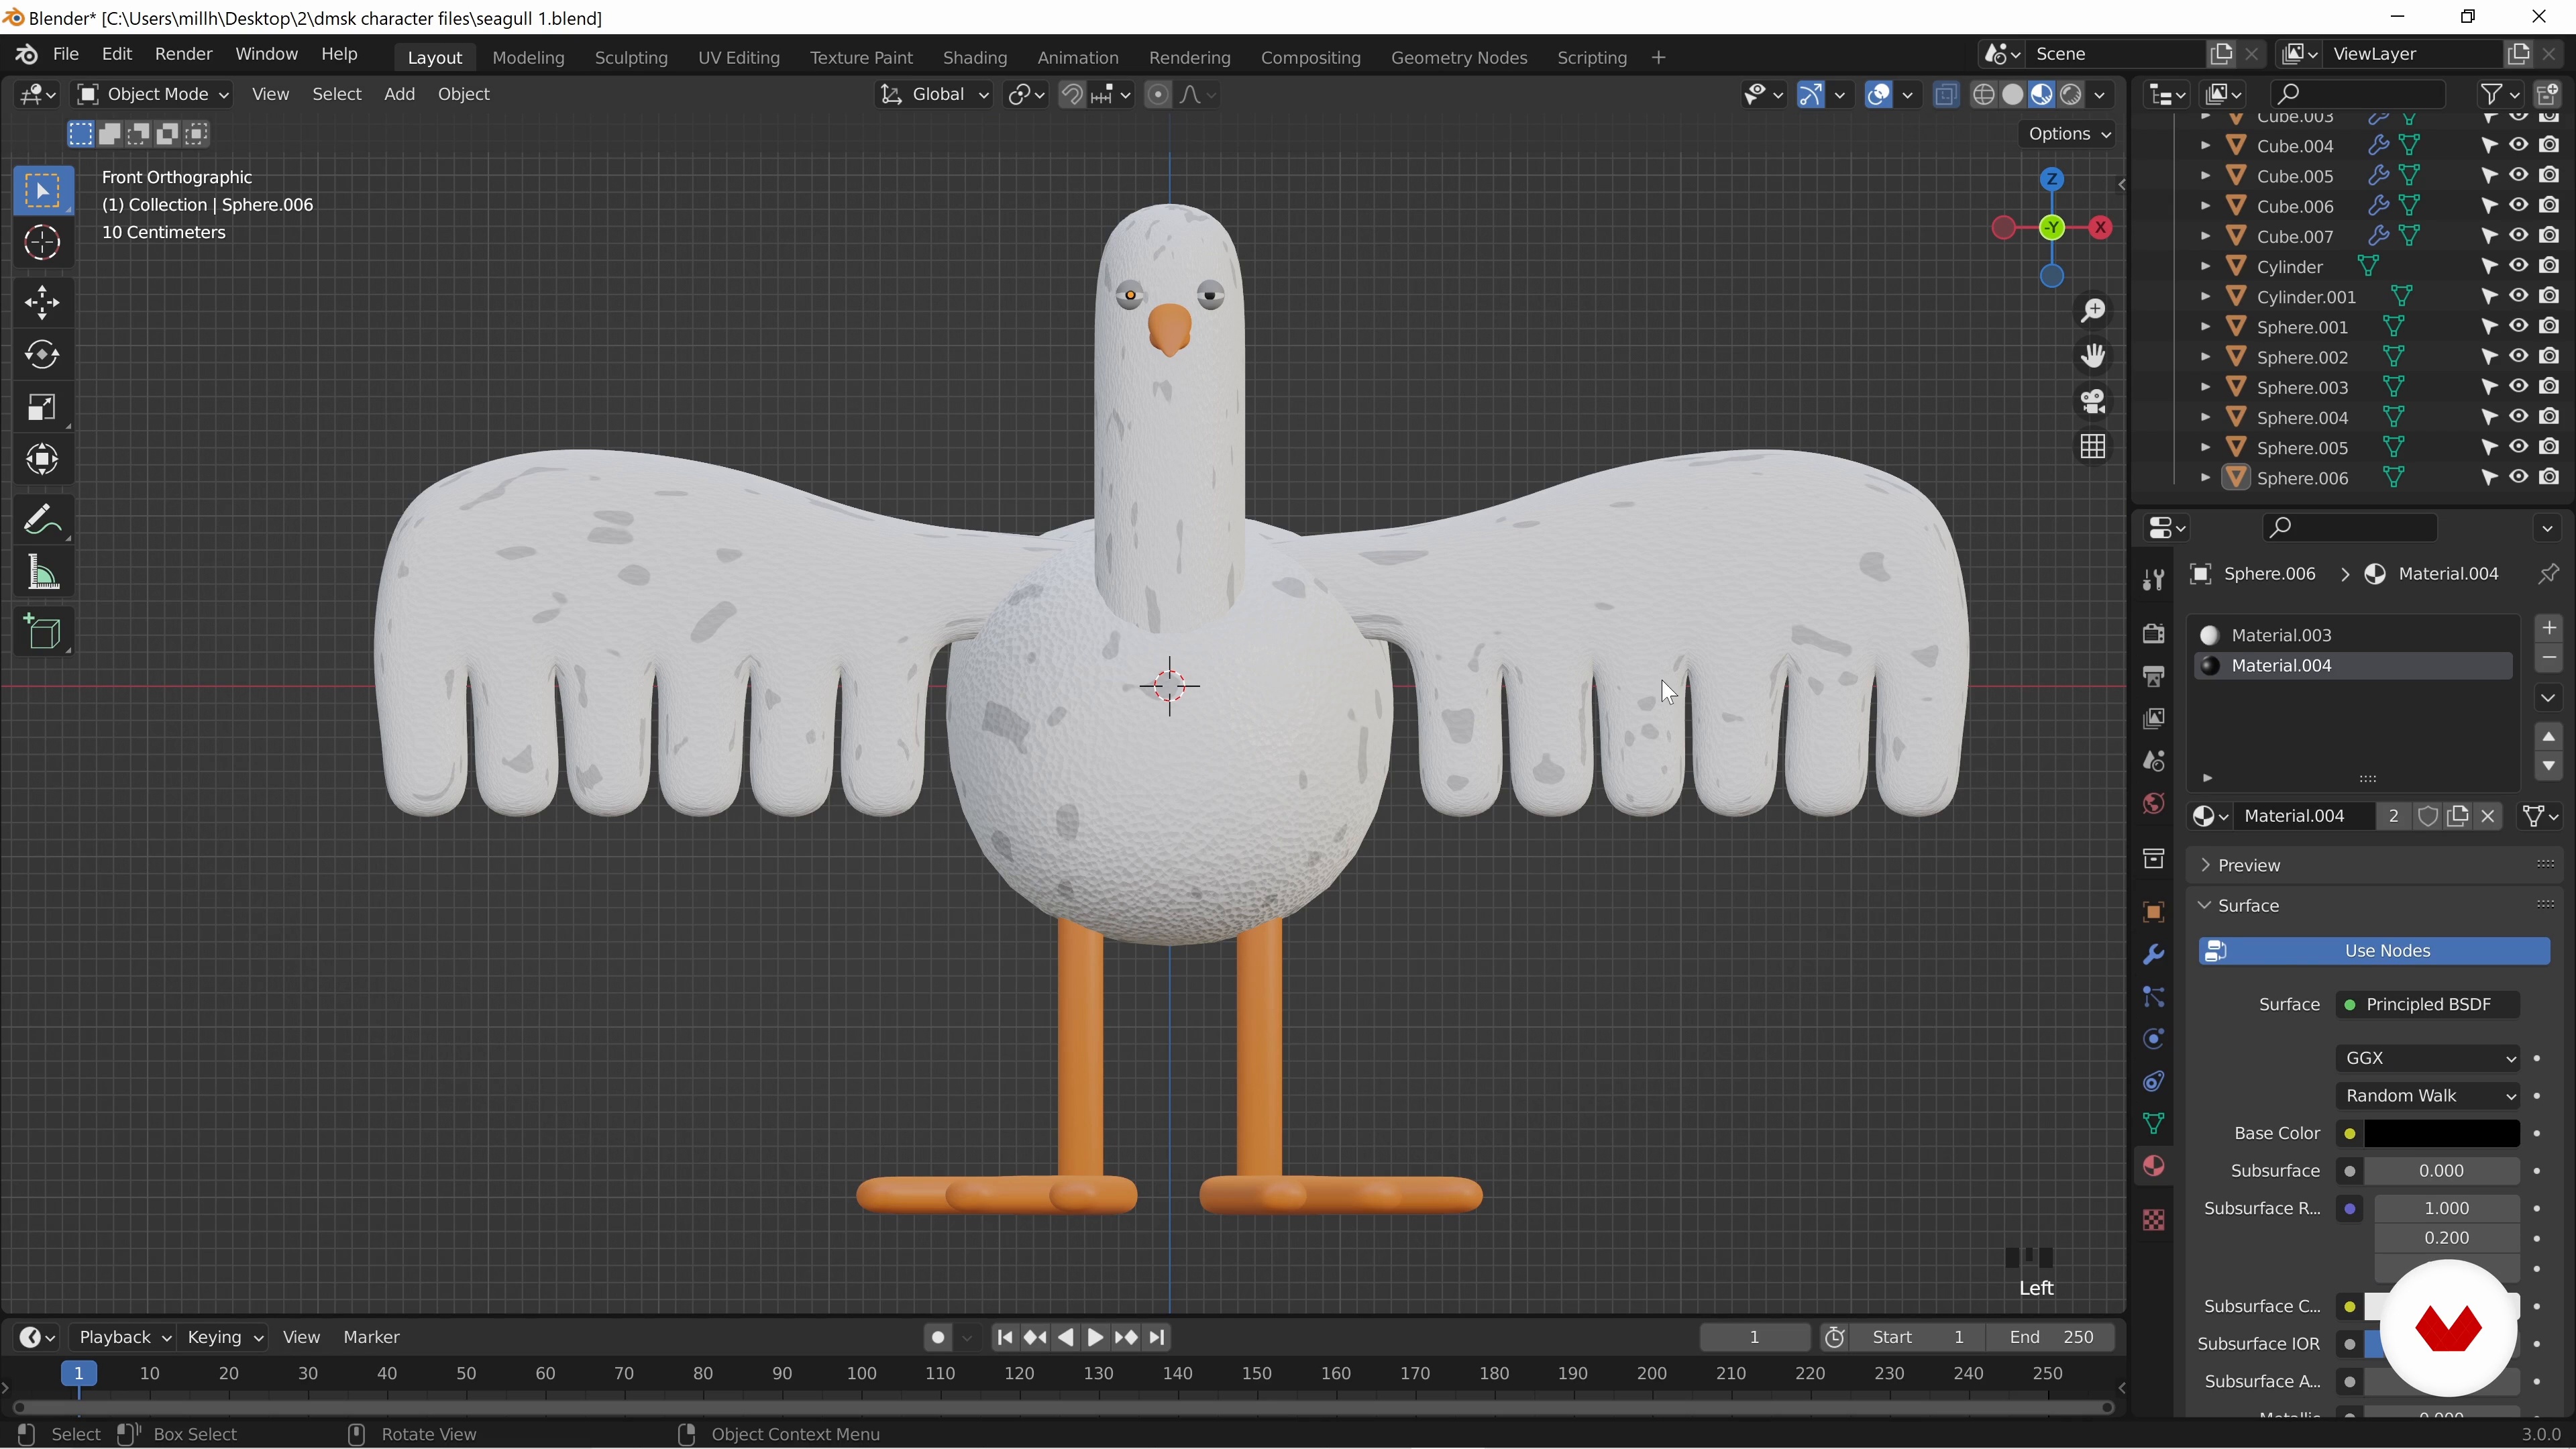Select the Move tool in toolbar

[42, 303]
